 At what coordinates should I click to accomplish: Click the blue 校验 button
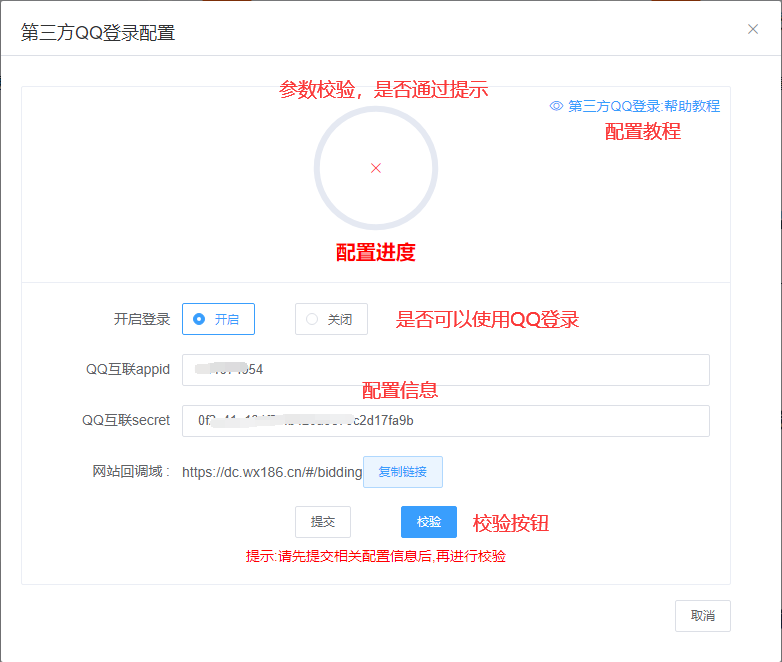coord(428,522)
